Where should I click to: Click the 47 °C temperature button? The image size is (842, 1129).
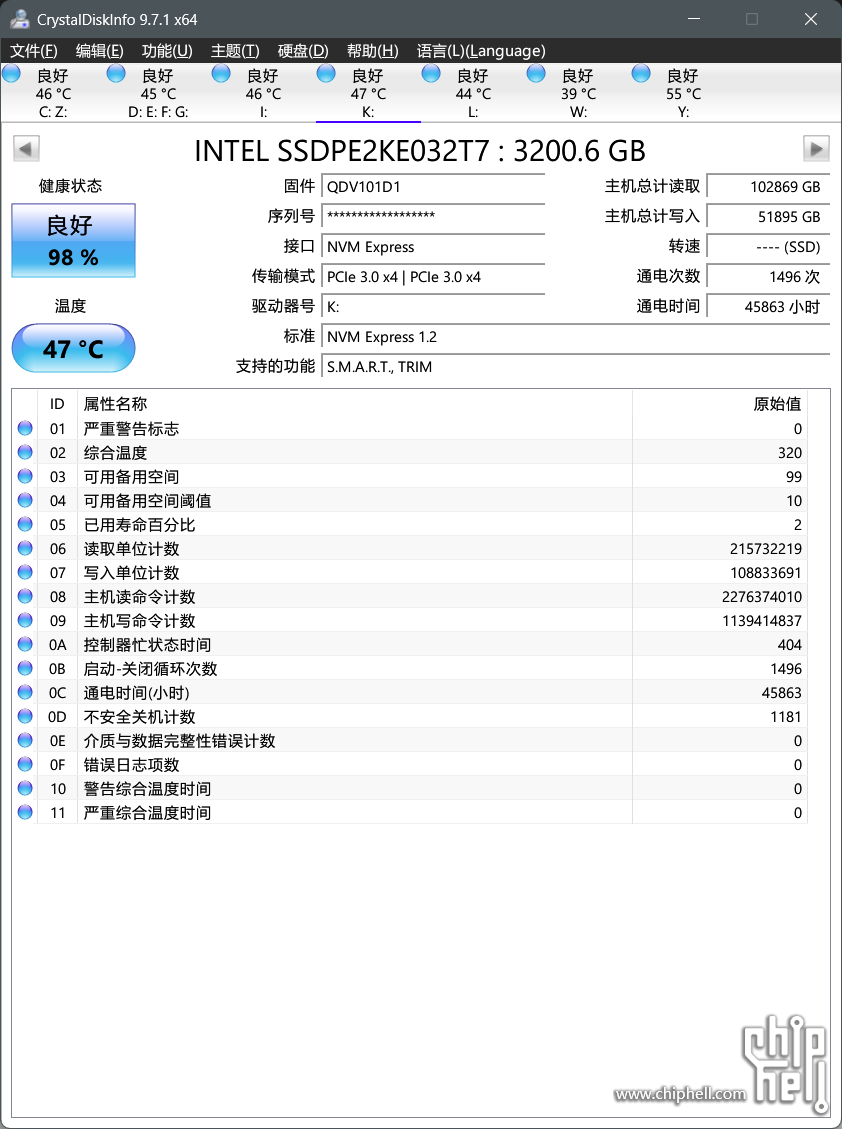(73, 349)
